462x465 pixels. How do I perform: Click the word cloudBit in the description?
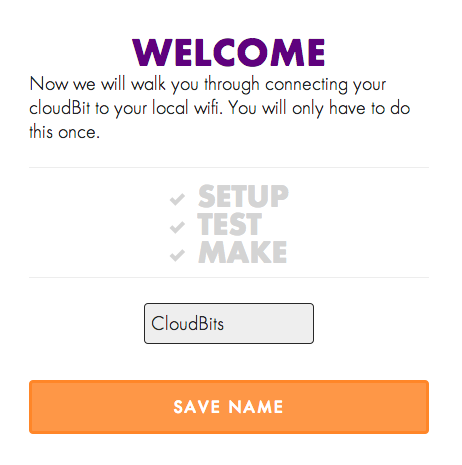pyautogui.click(x=60, y=108)
